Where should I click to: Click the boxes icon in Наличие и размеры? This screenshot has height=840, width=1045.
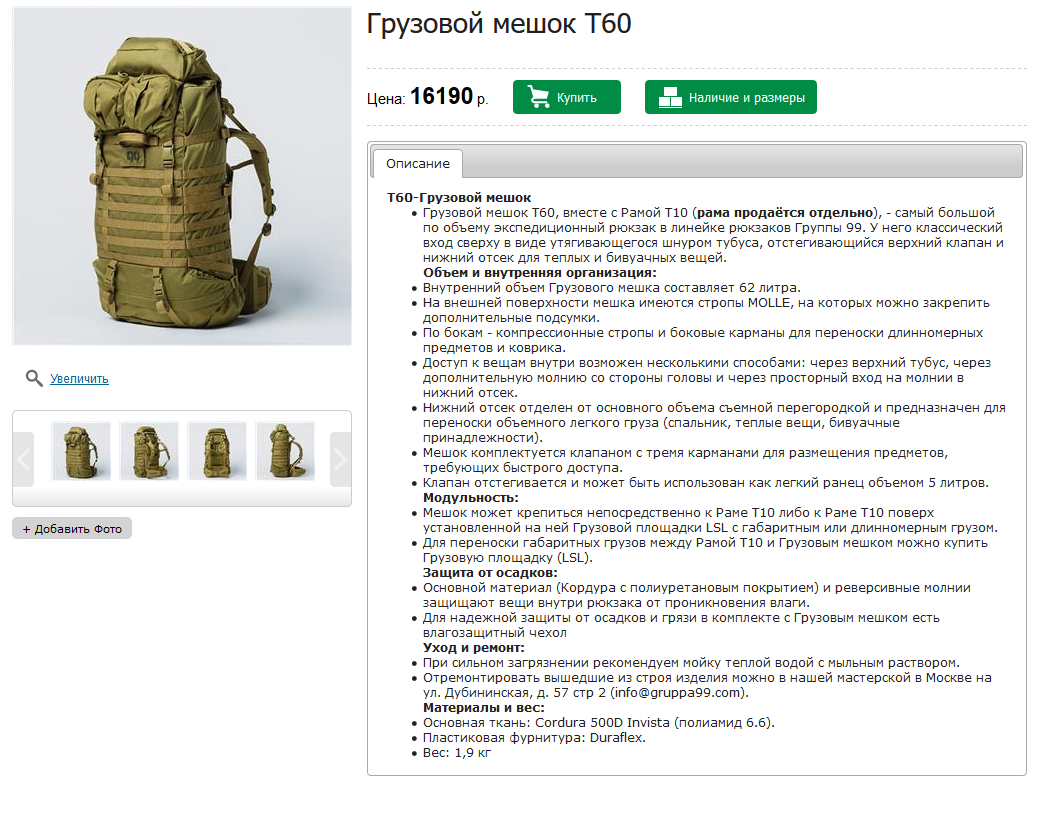pyautogui.click(x=670, y=97)
